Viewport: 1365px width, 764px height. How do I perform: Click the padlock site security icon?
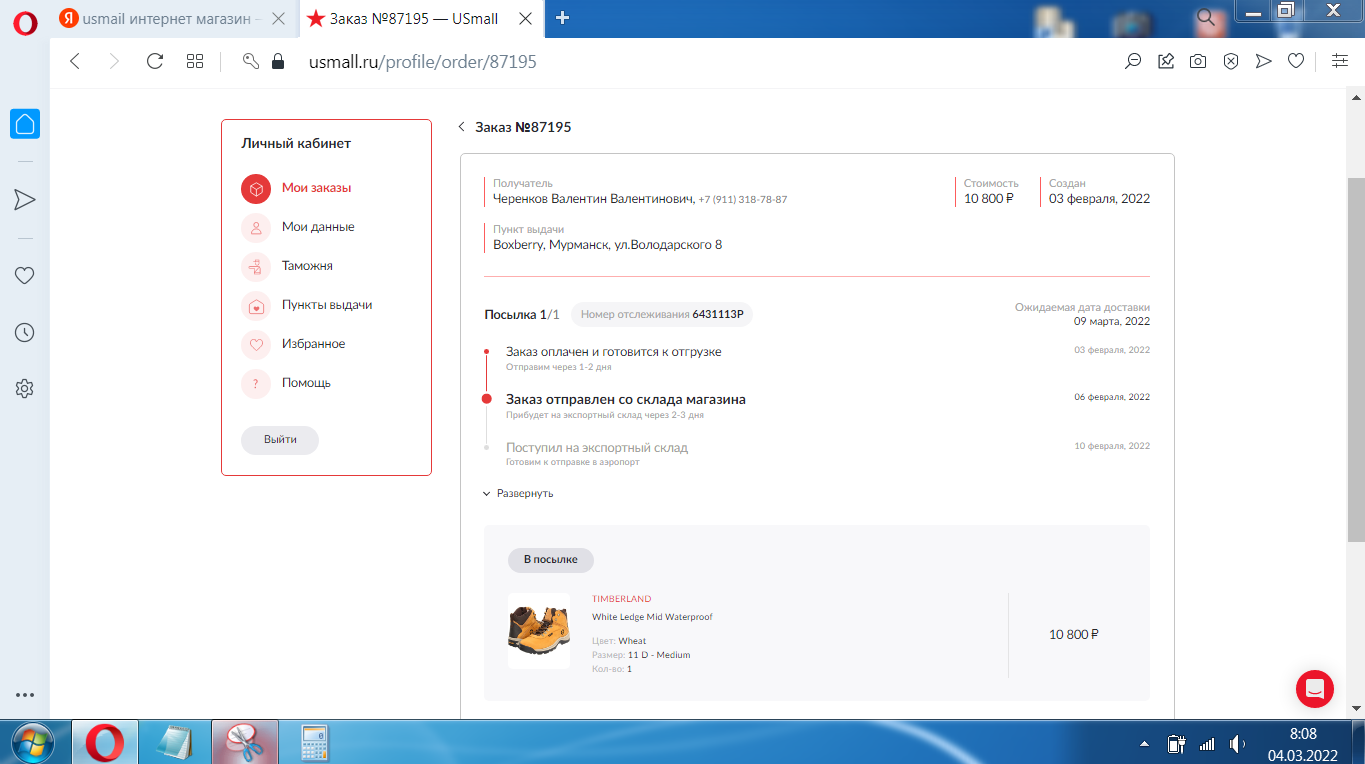click(x=278, y=61)
